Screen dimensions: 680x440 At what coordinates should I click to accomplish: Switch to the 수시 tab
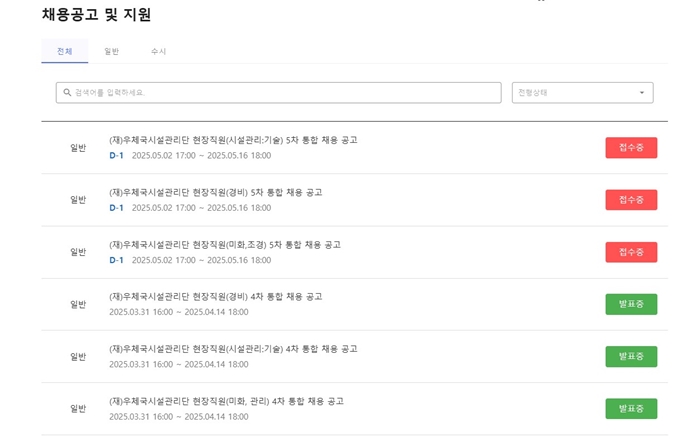click(158, 51)
